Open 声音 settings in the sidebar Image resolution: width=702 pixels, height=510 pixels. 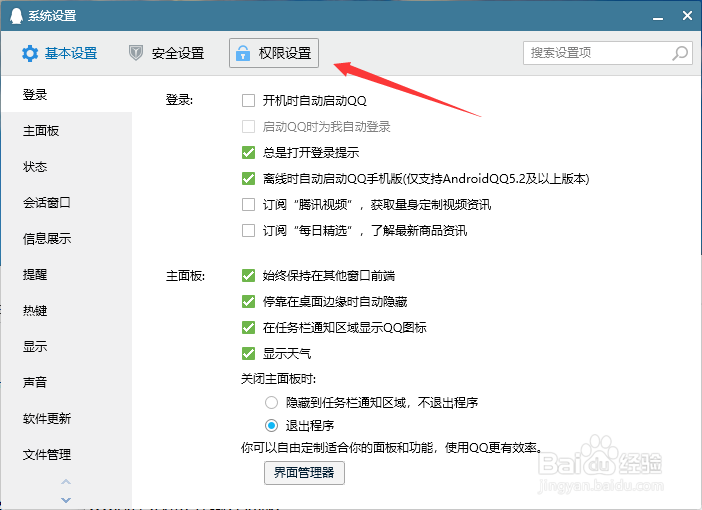tap(67, 382)
